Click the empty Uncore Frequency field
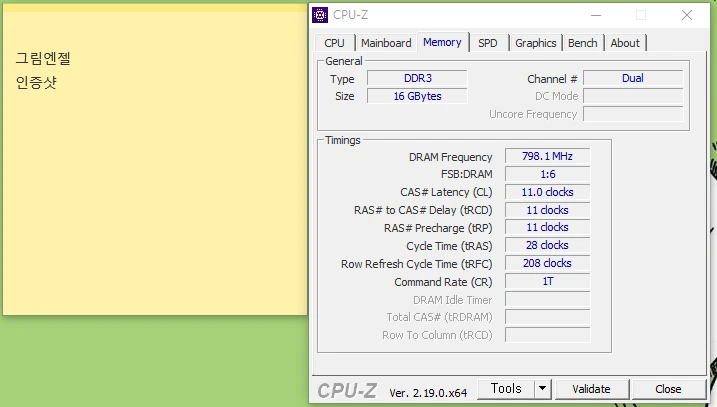The image size is (717, 407). [633, 114]
